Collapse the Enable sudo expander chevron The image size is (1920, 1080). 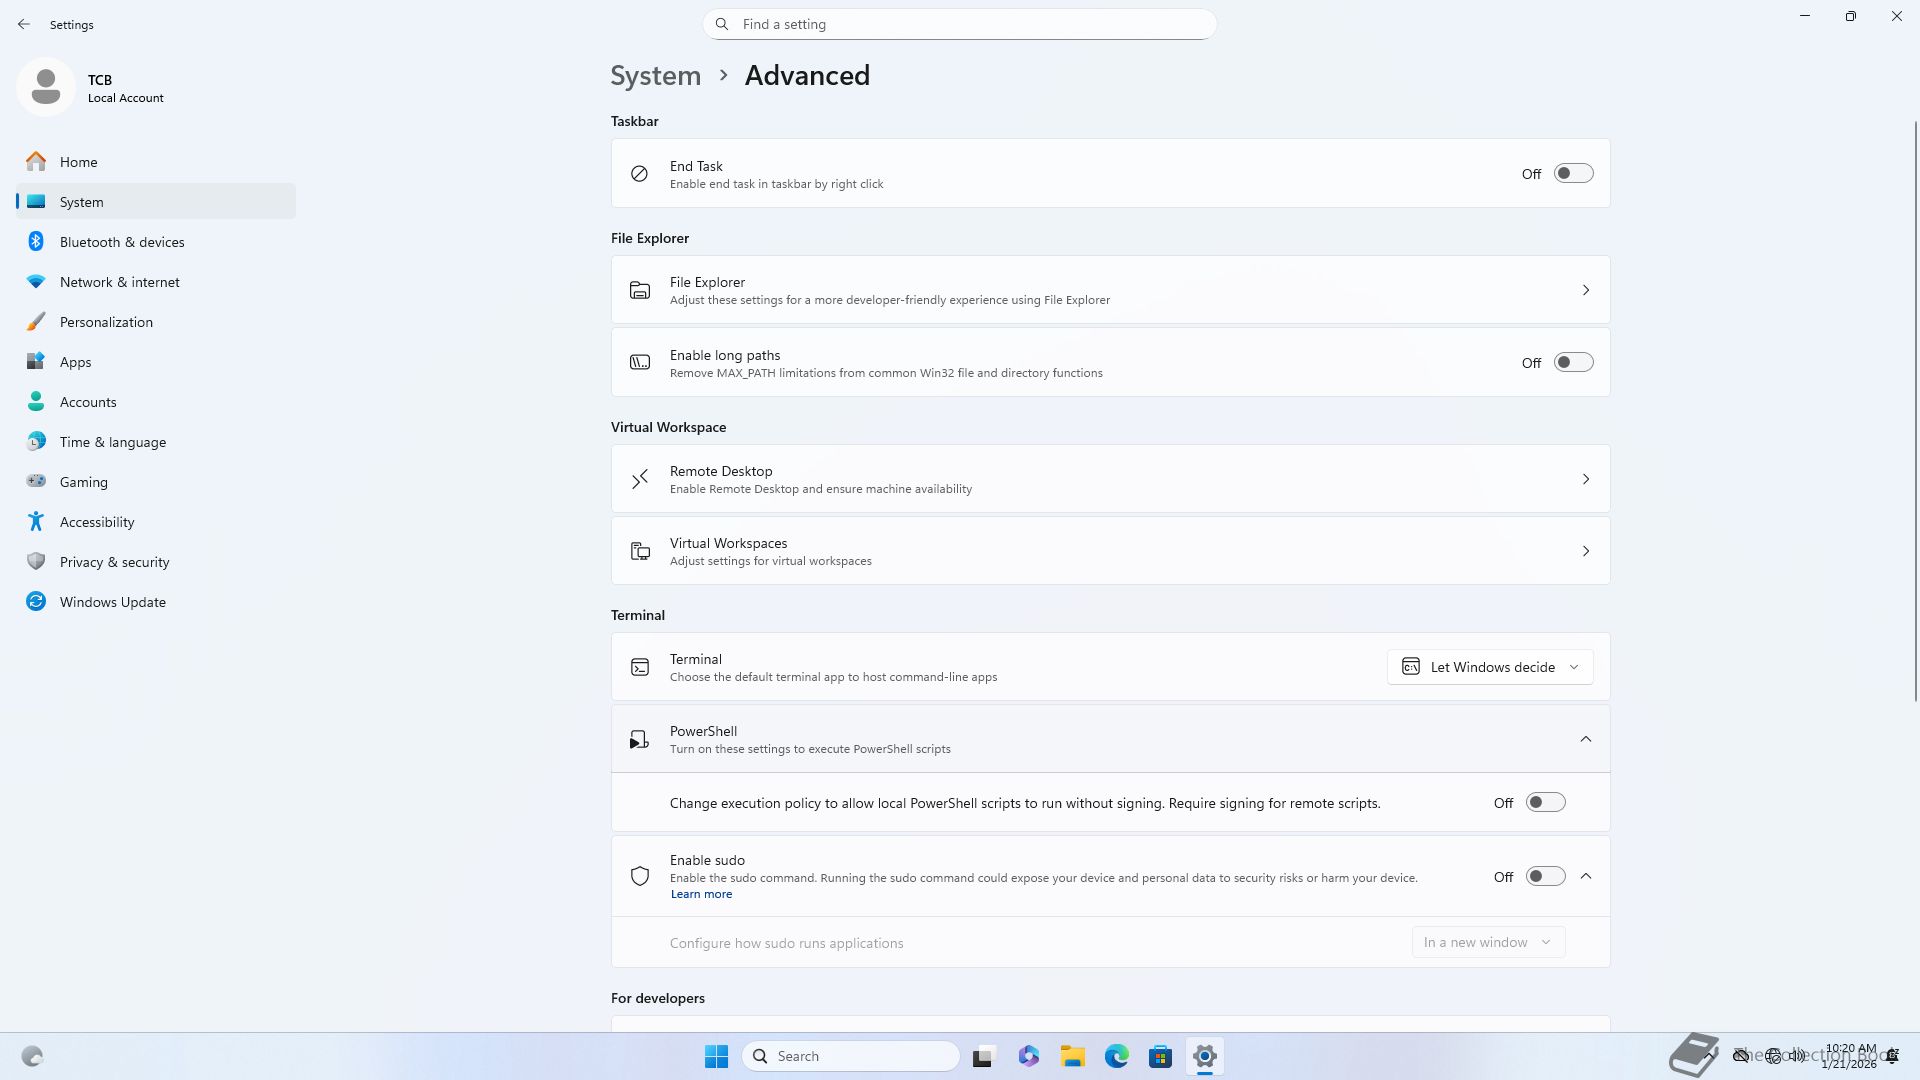coord(1585,877)
